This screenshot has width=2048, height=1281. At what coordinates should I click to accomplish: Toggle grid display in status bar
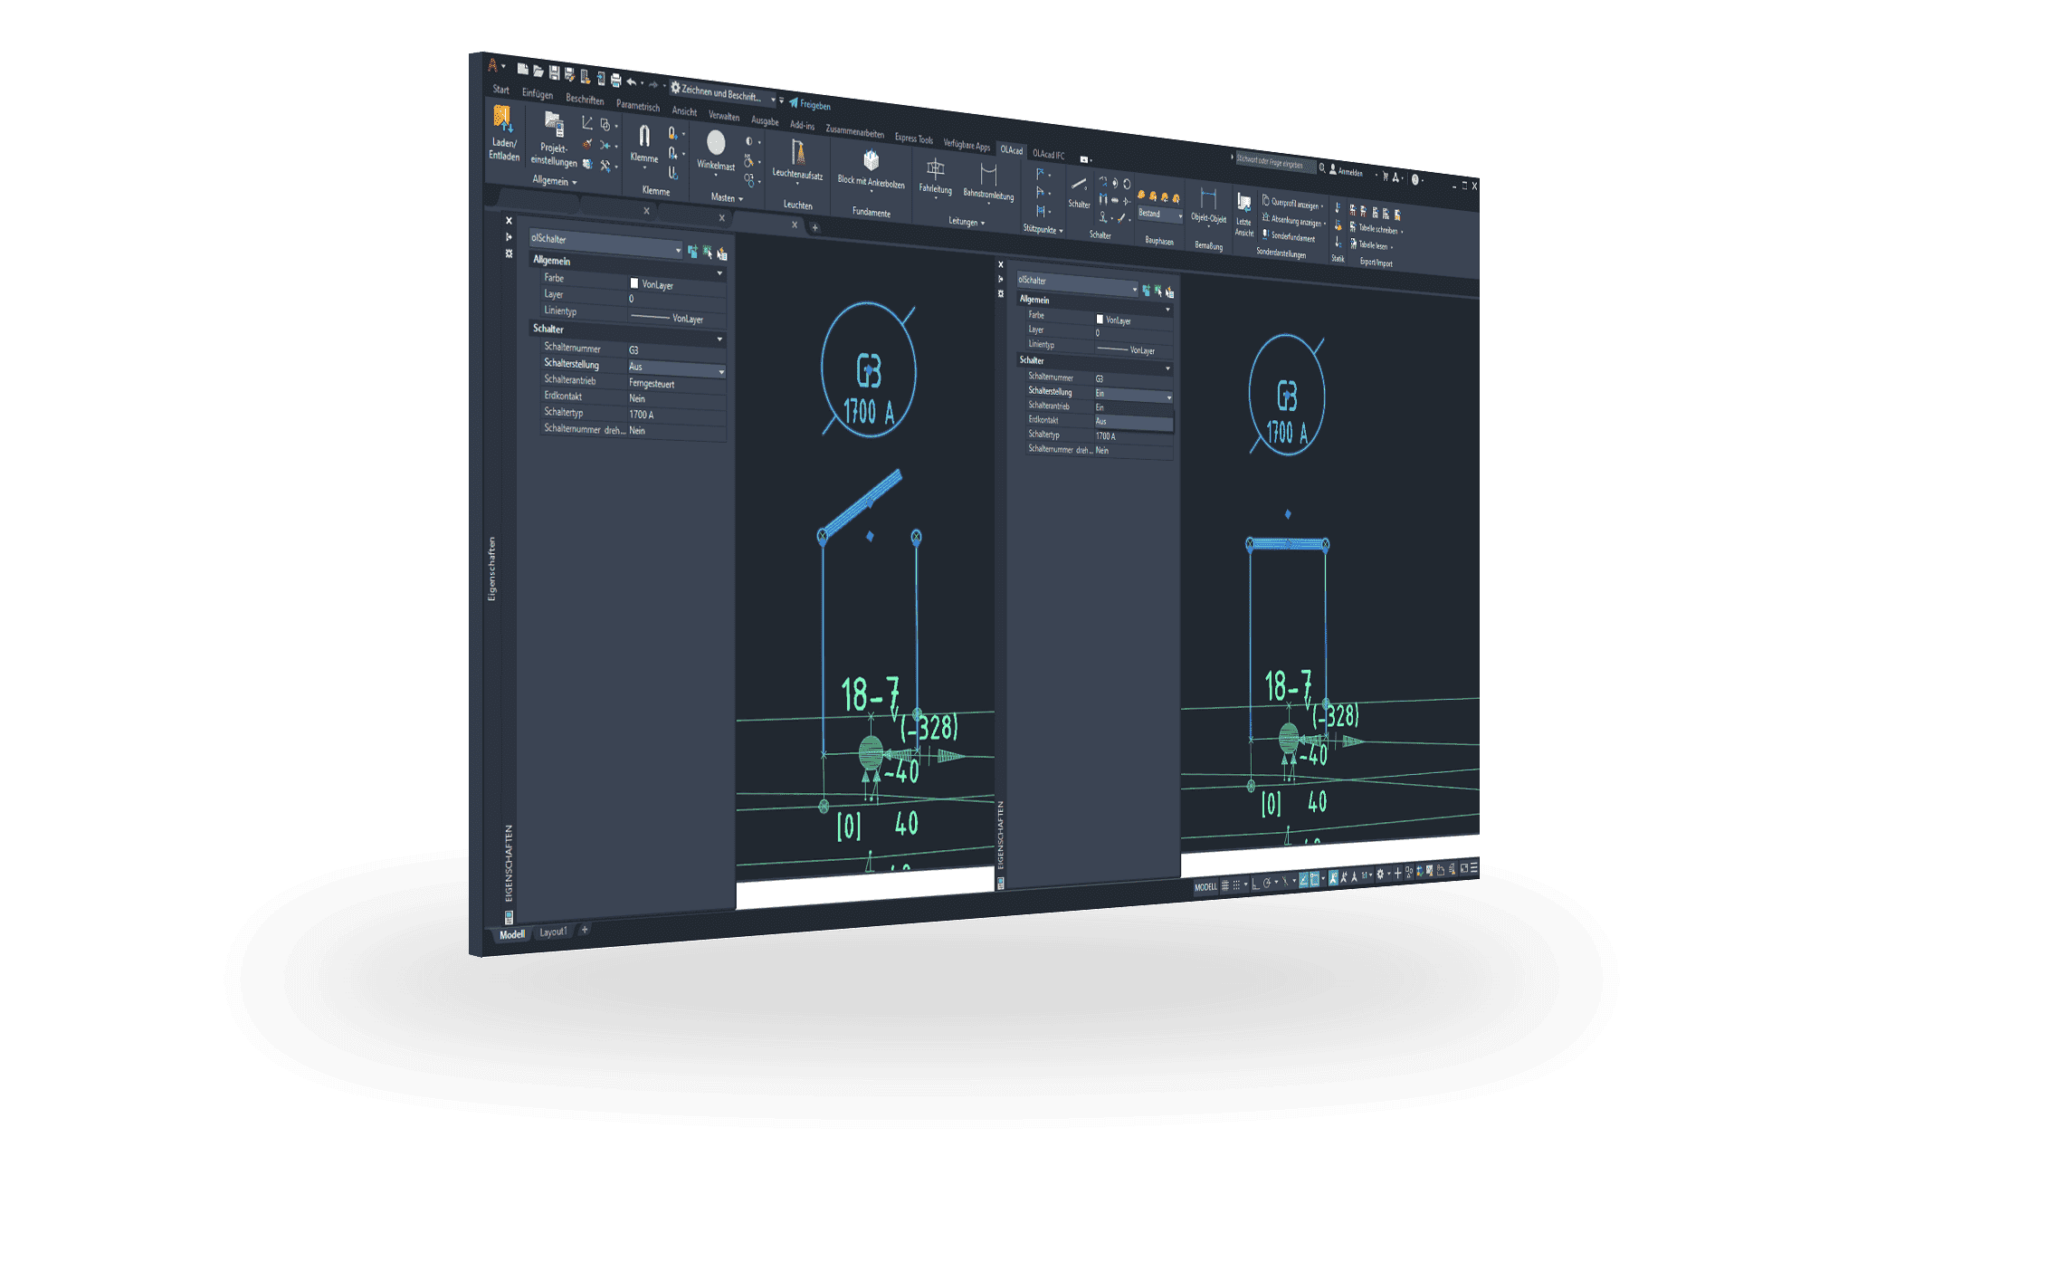[1225, 886]
